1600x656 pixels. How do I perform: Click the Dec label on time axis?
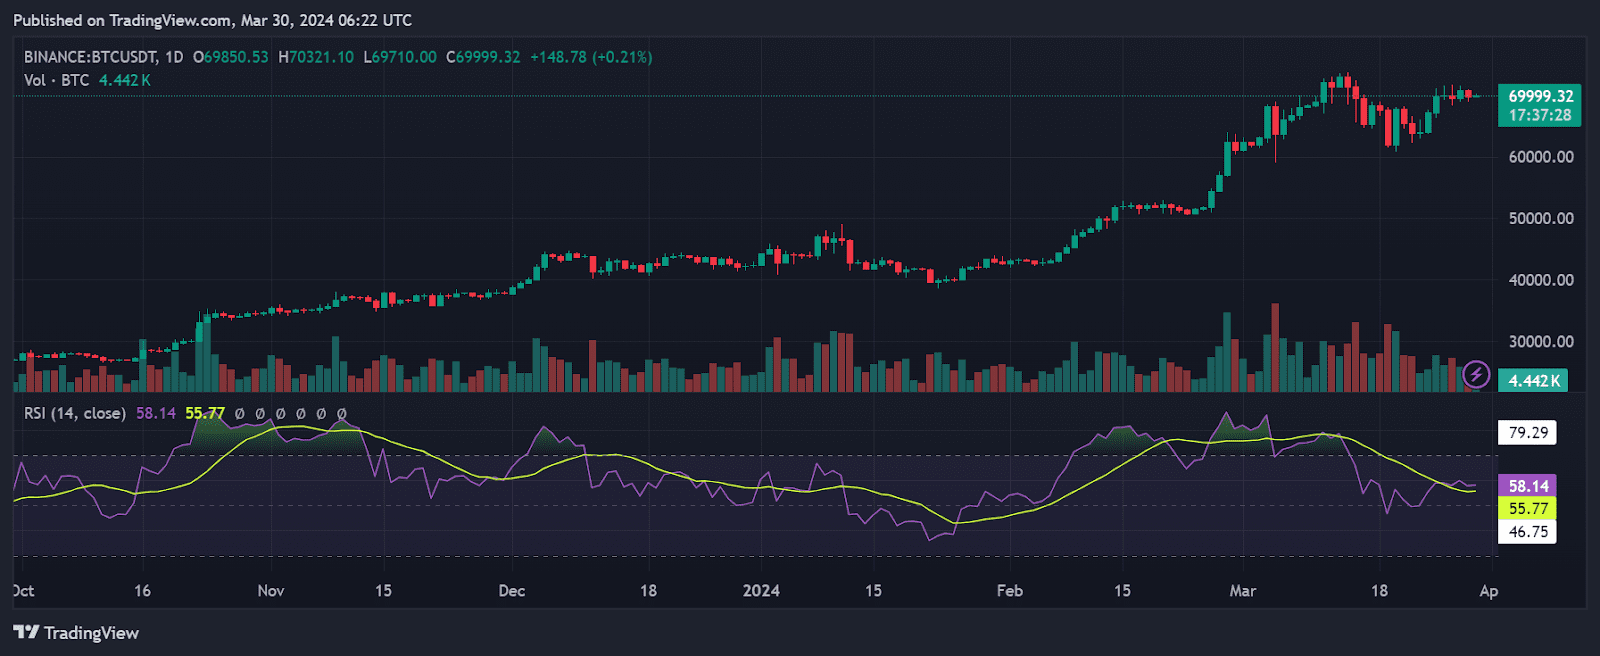[512, 591]
